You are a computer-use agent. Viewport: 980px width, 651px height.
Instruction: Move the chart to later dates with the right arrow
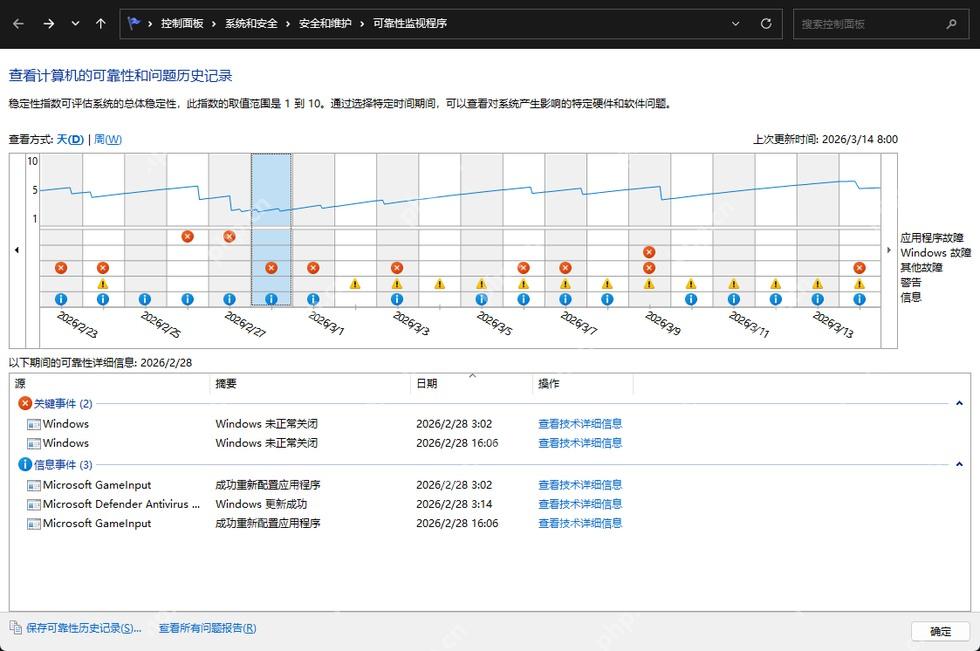point(889,250)
